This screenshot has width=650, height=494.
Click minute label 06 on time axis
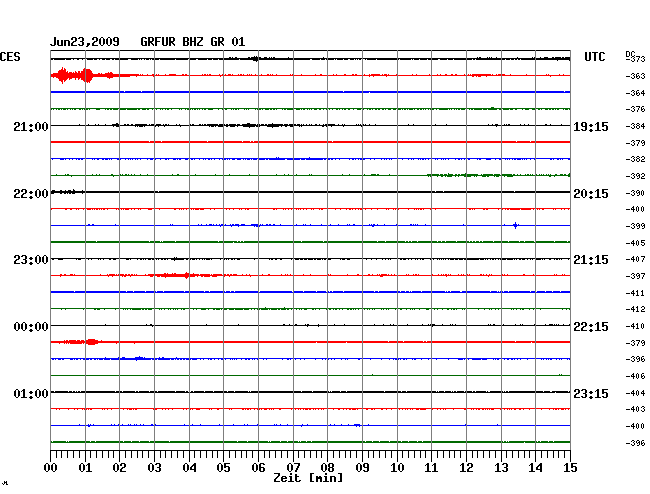click(x=258, y=468)
